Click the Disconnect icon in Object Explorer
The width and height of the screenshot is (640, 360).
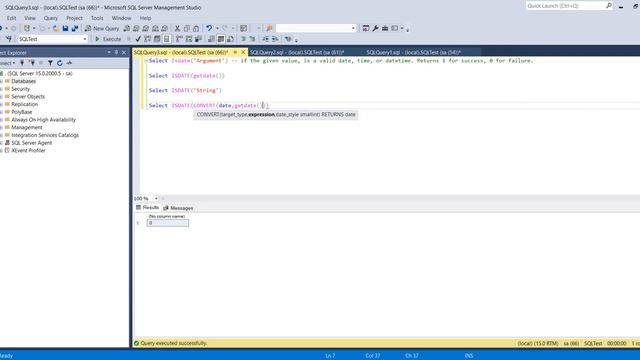click(32, 63)
